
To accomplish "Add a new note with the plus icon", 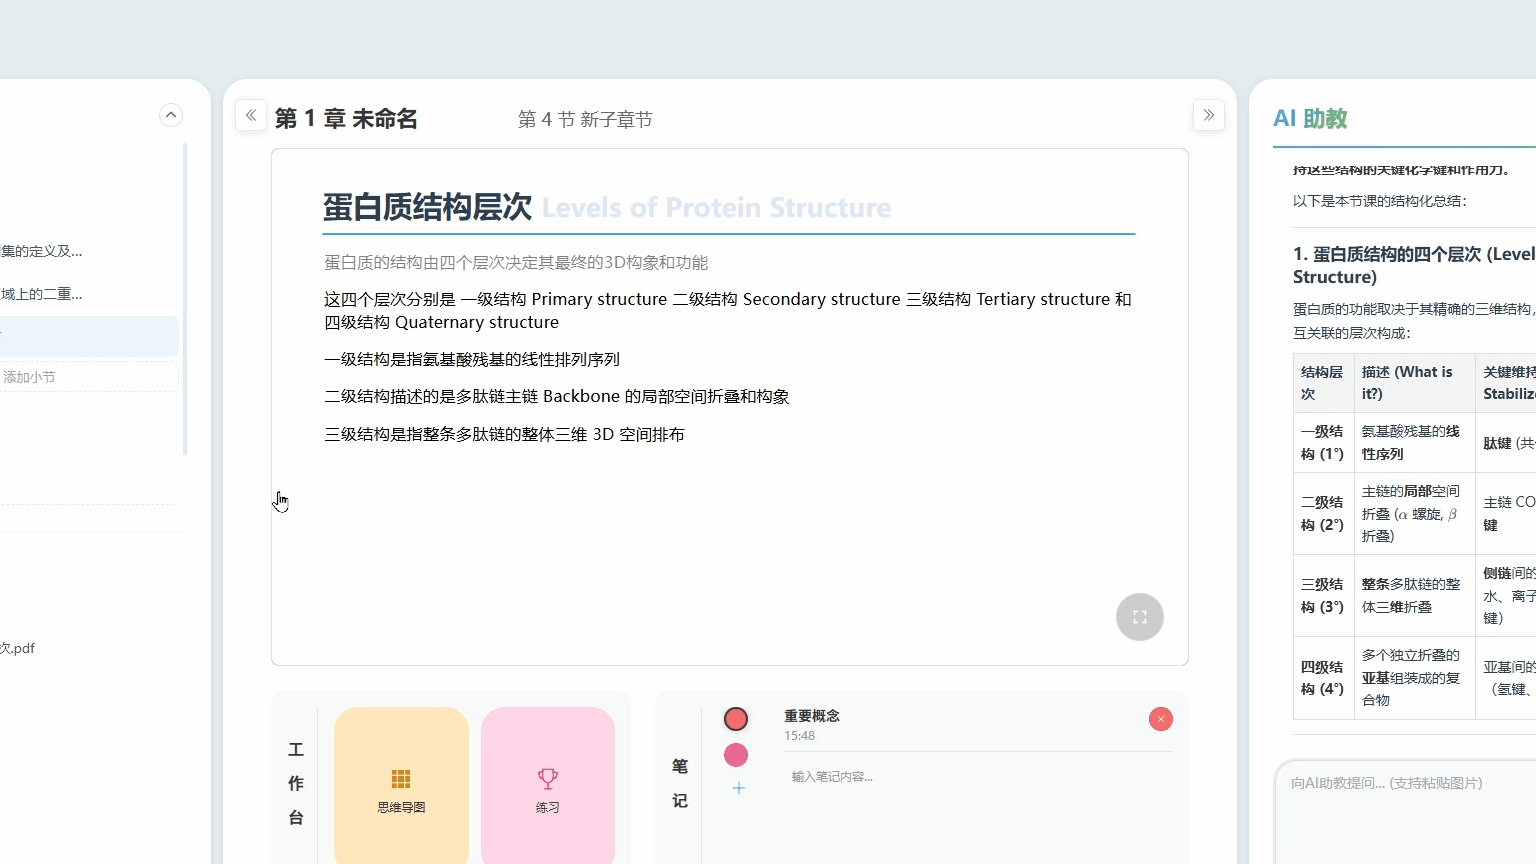I will (738, 788).
